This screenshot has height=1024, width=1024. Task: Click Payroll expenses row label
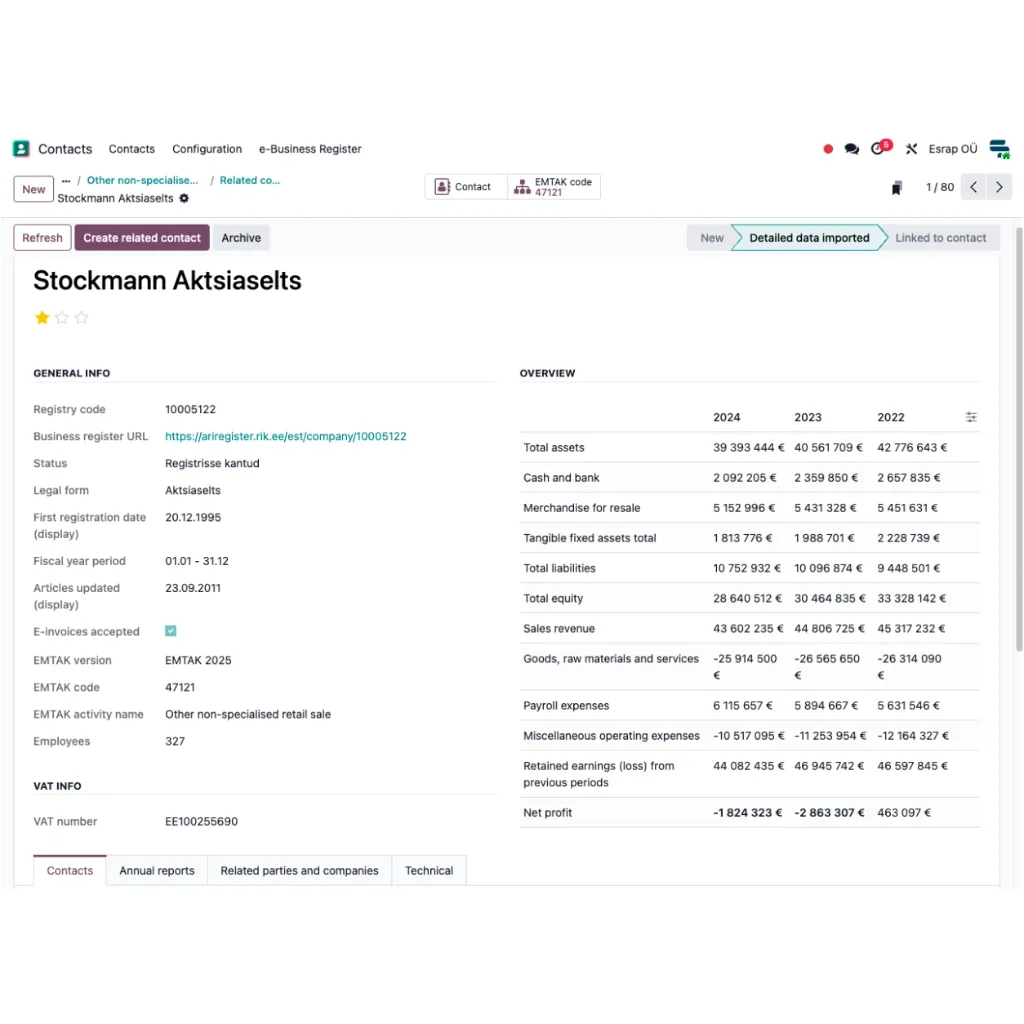click(566, 705)
